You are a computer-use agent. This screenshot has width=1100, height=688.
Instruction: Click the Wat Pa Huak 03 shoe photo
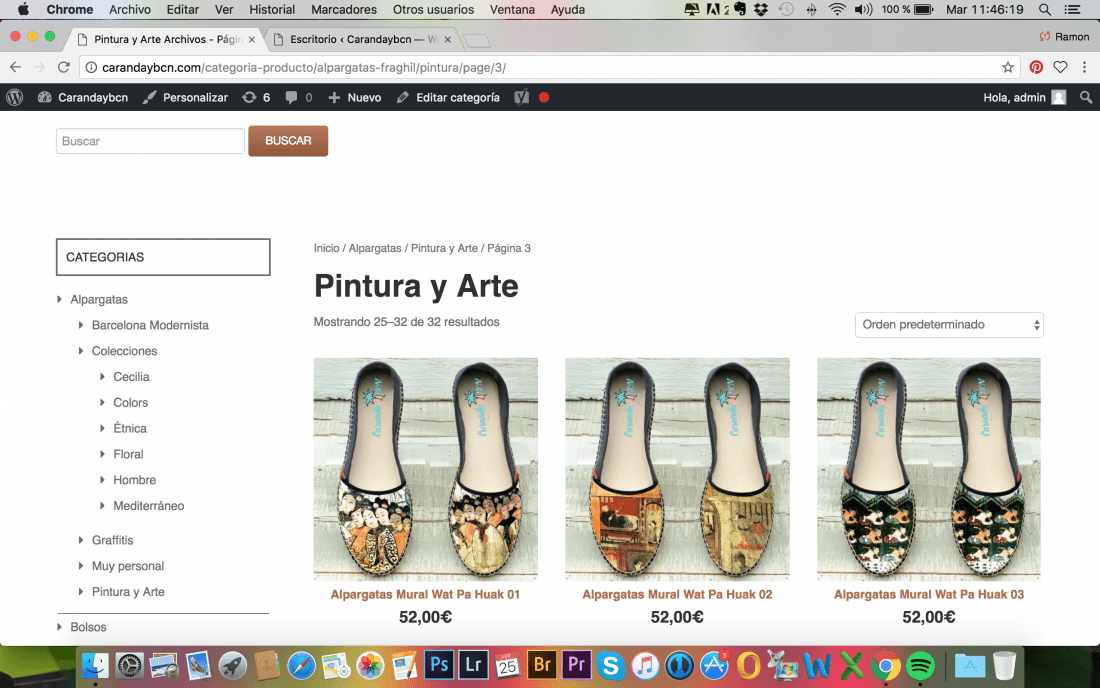coord(929,469)
